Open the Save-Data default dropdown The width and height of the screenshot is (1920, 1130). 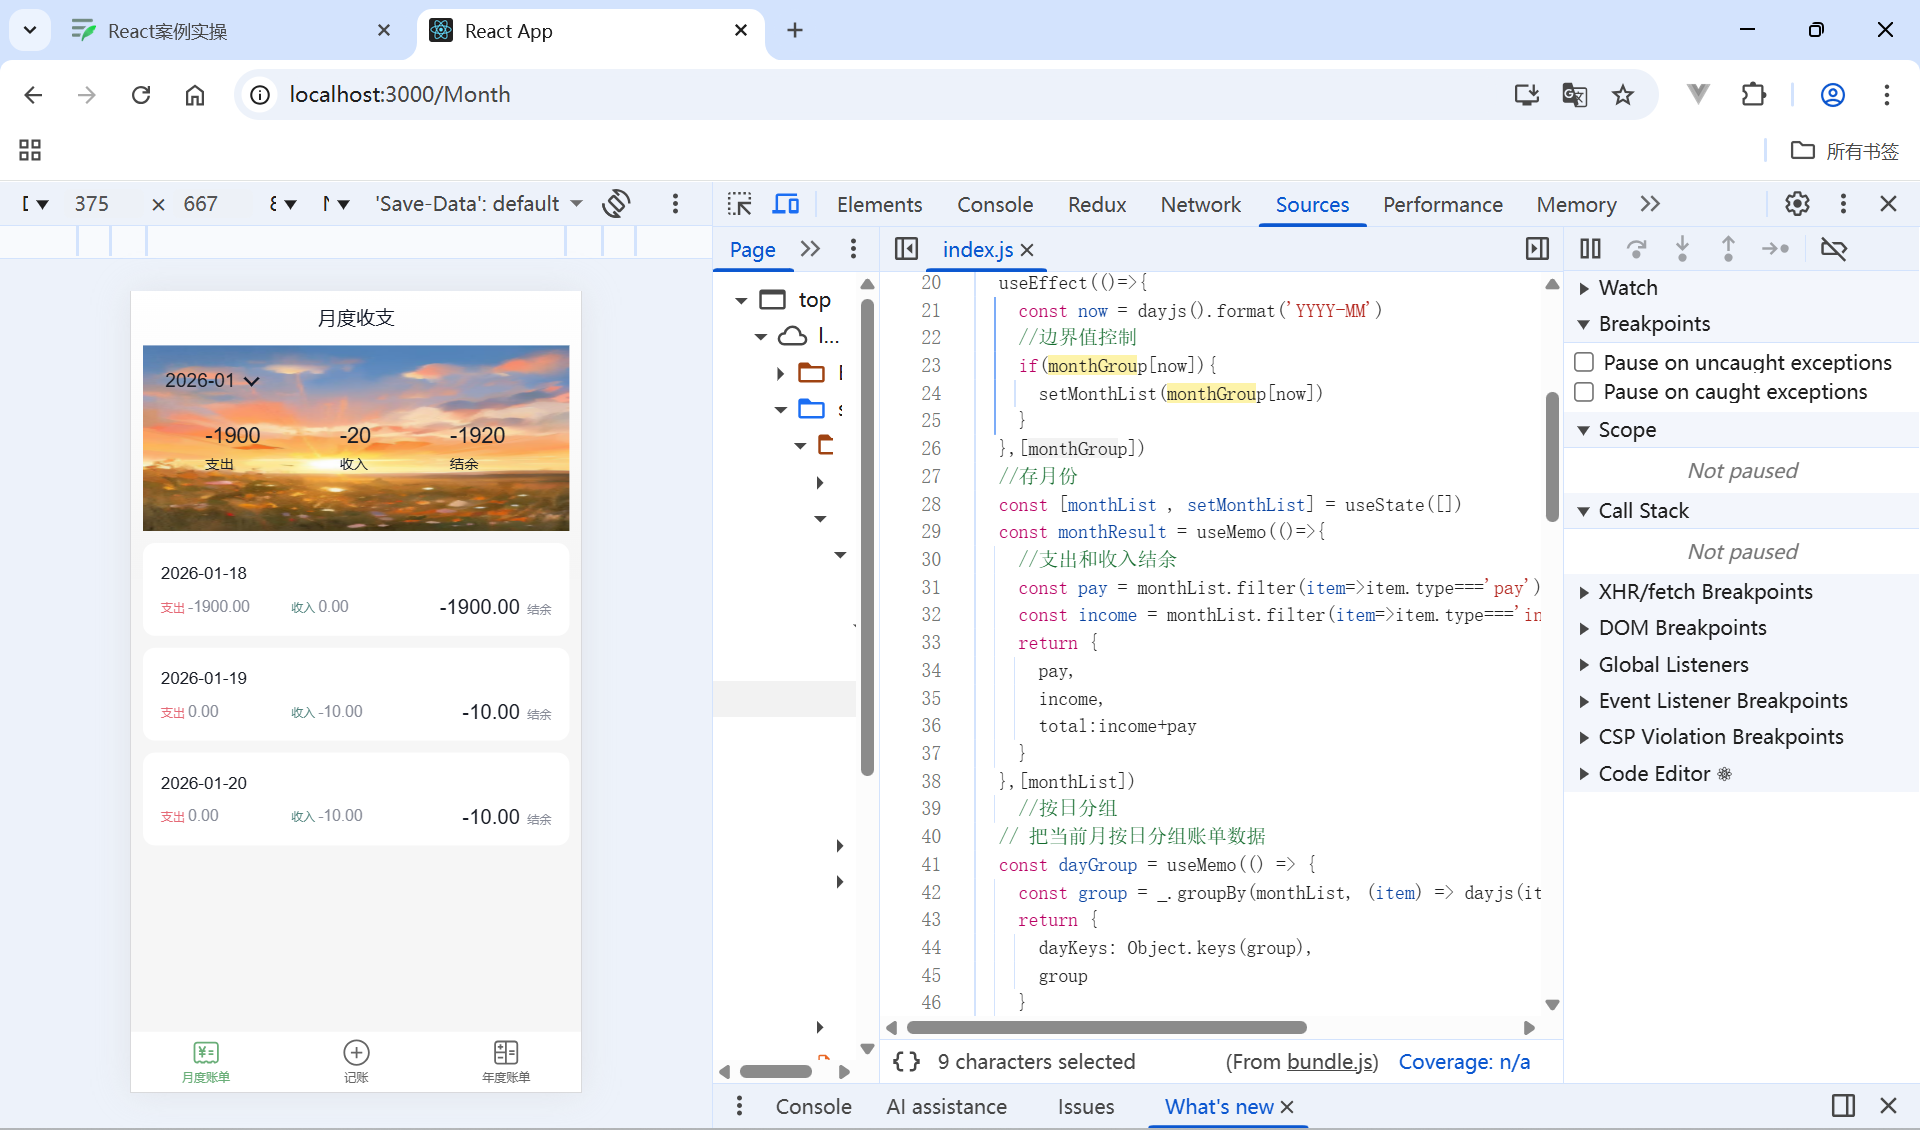(x=478, y=204)
